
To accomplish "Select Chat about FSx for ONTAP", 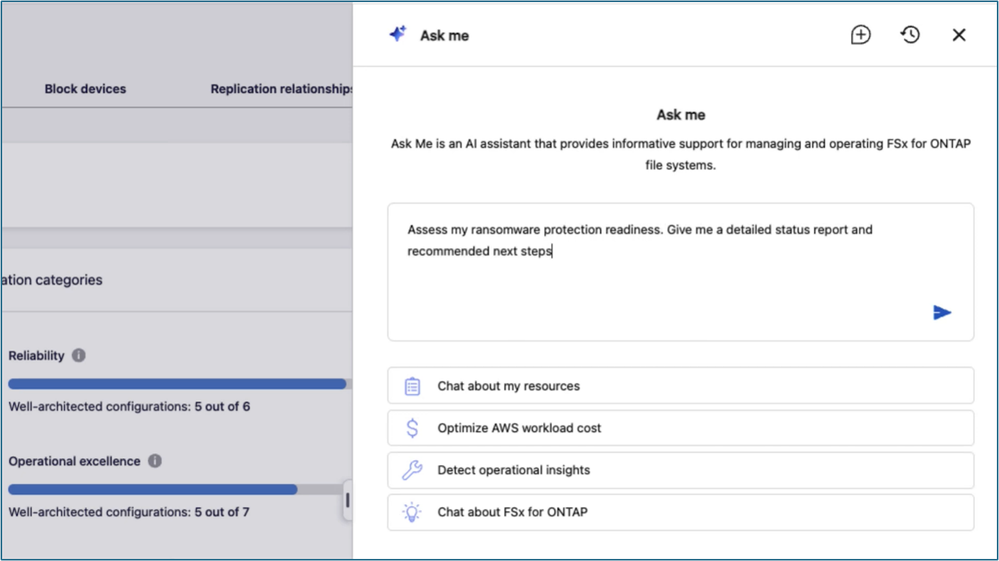I will [x=680, y=512].
